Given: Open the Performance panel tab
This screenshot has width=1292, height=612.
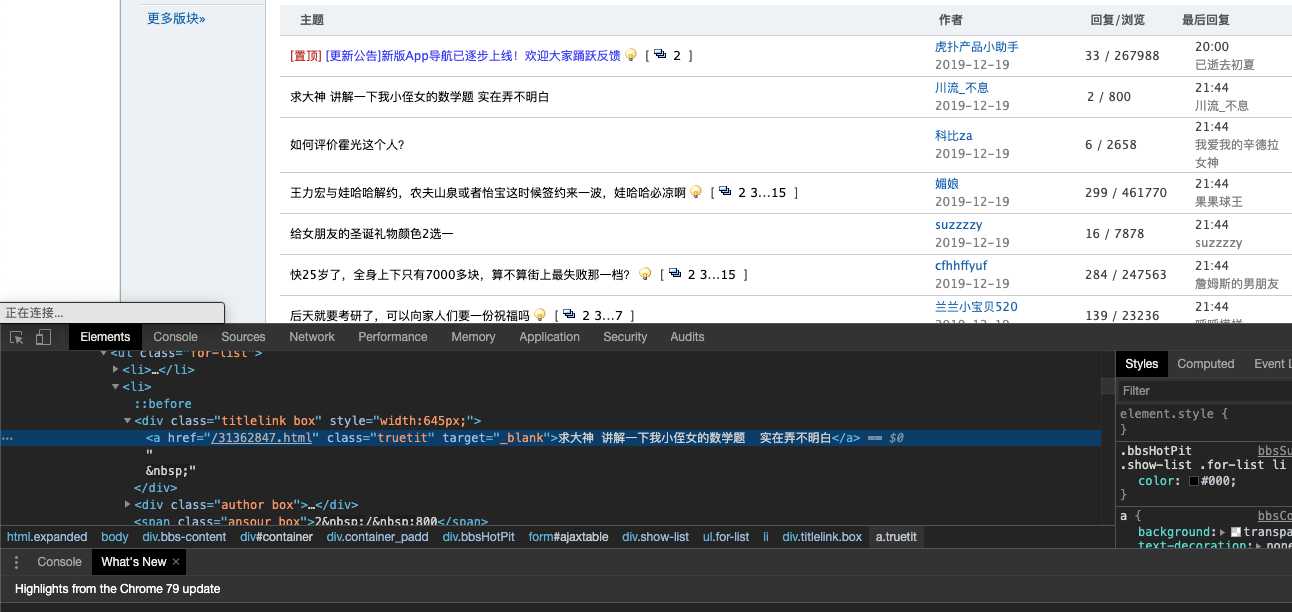Looking at the screenshot, I should pyautogui.click(x=393, y=337).
